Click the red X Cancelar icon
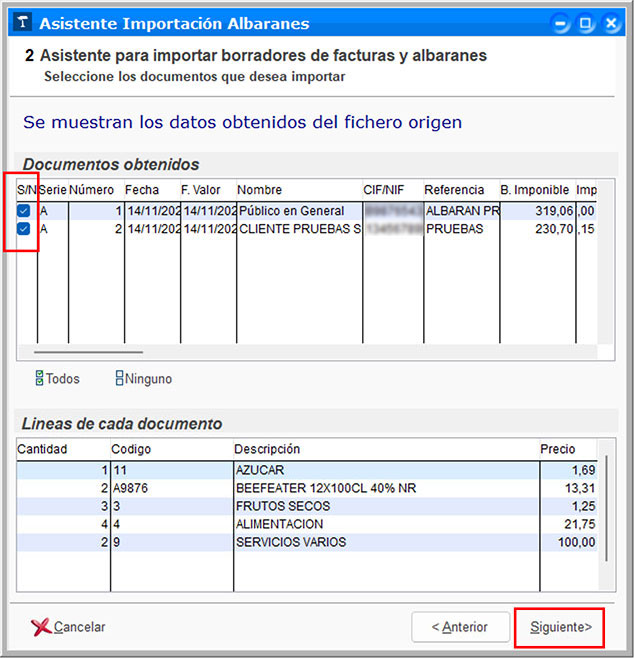Image resolution: width=634 pixels, height=658 pixels. 41,627
